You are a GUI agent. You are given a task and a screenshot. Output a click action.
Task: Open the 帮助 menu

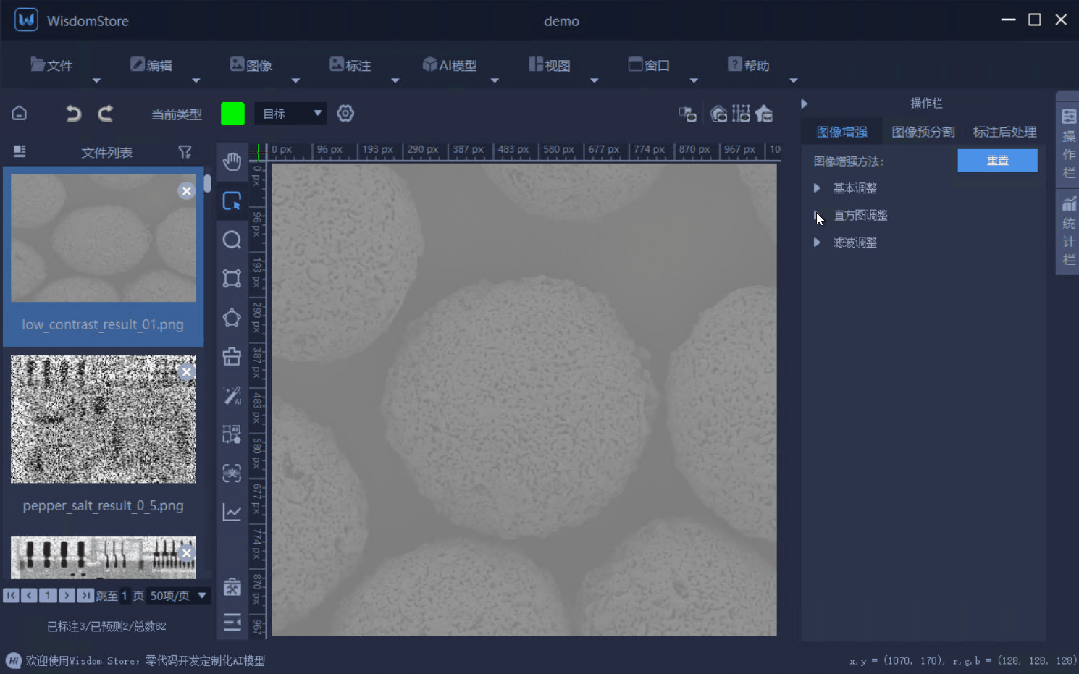point(748,65)
